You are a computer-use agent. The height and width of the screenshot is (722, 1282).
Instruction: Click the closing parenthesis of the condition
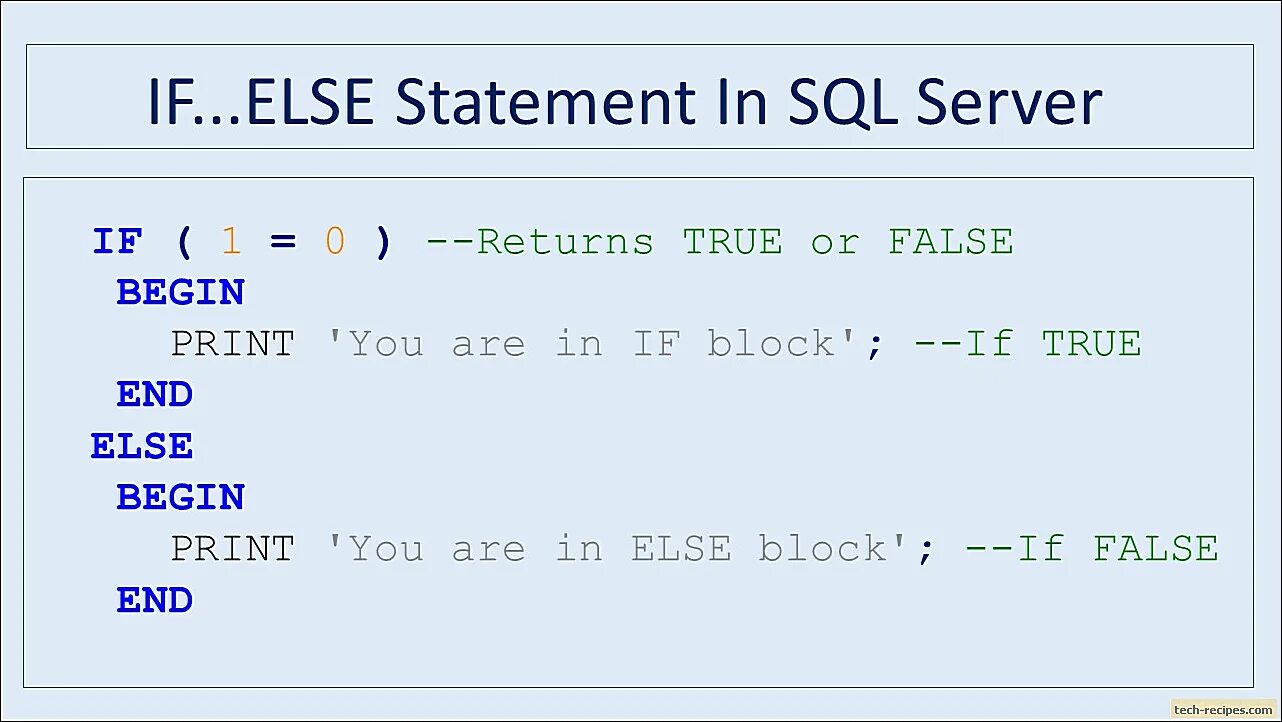click(x=383, y=242)
